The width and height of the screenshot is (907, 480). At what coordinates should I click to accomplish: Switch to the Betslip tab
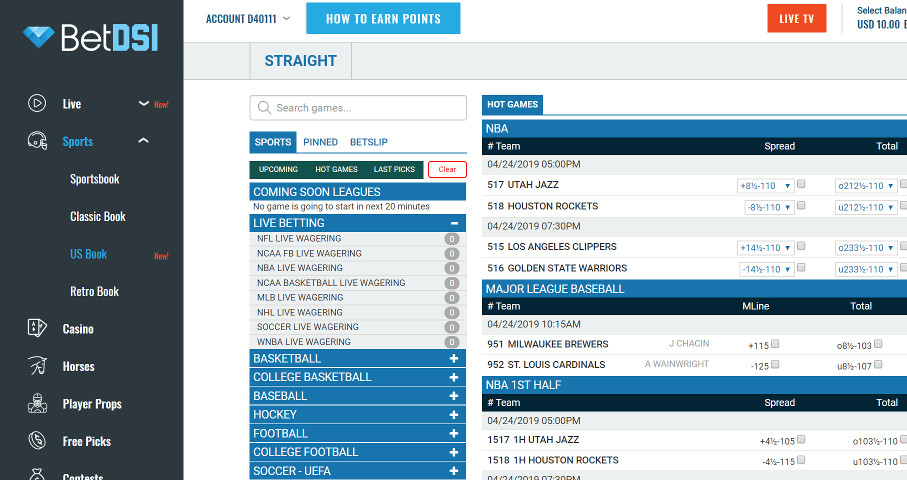(x=368, y=142)
